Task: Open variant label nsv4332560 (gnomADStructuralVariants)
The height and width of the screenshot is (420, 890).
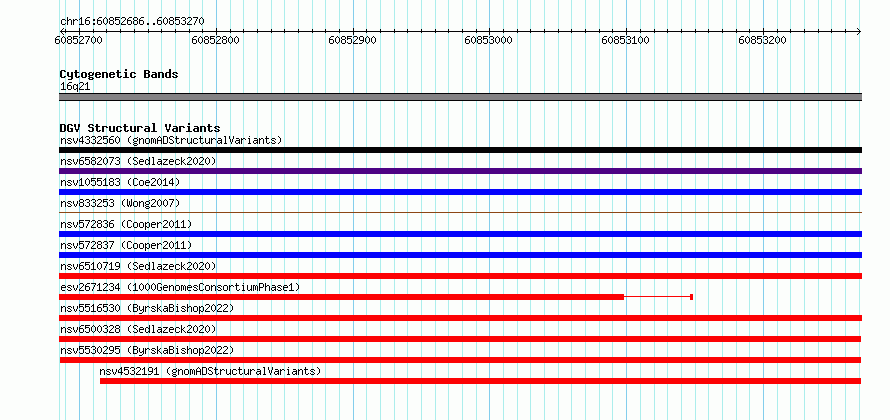Action: pos(171,140)
